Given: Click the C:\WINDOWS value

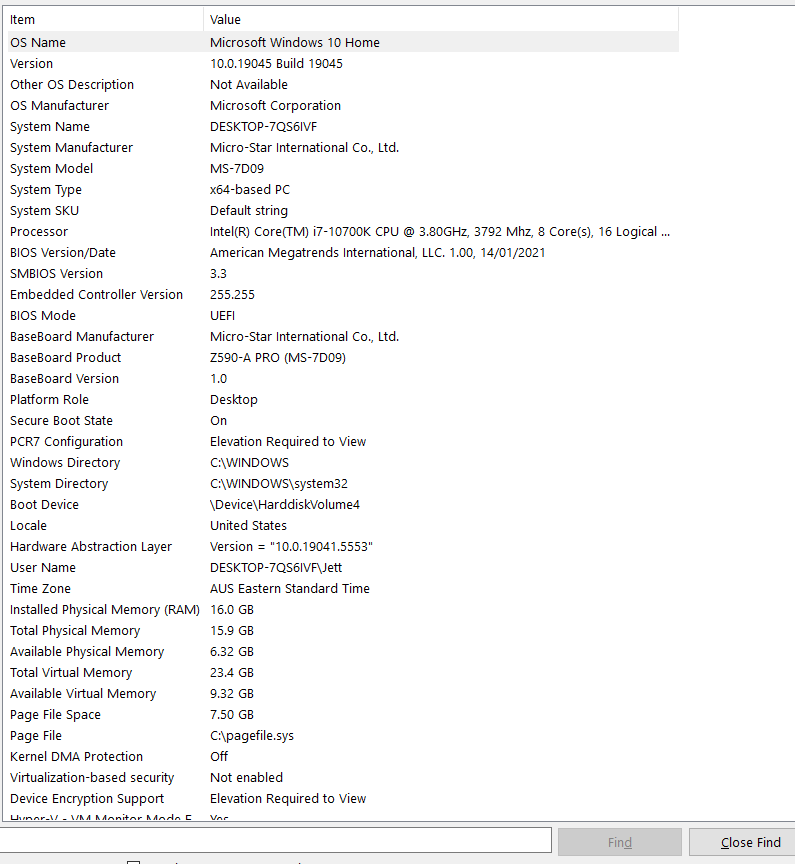Looking at the screenshot, I should pos(249,462).
